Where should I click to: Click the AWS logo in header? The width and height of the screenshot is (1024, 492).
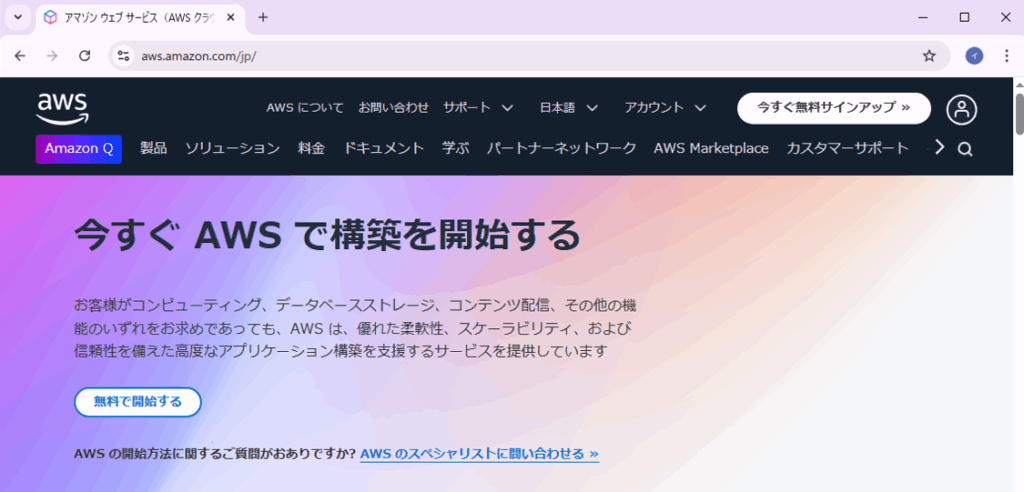click(x=63, y=106)
